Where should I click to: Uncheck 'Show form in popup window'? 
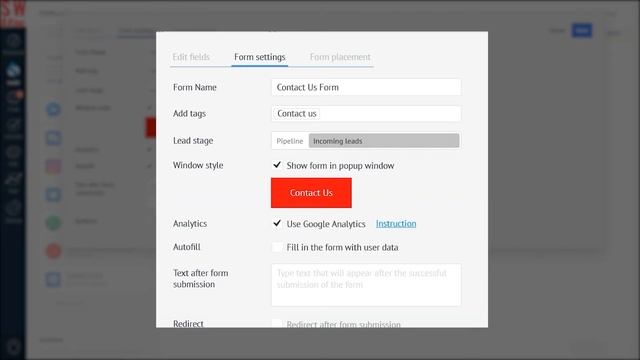[277, 165]
